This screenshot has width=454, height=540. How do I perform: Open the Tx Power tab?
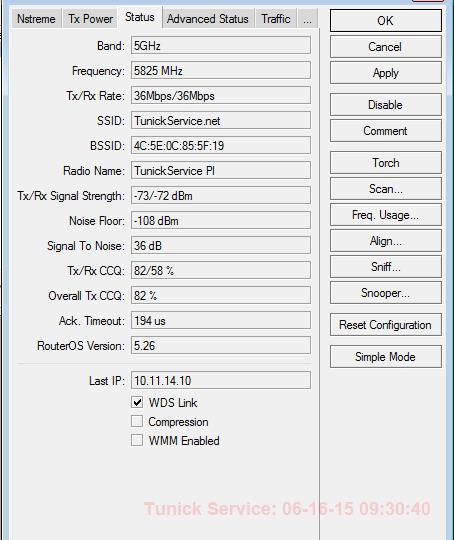(x=90, y=19)
